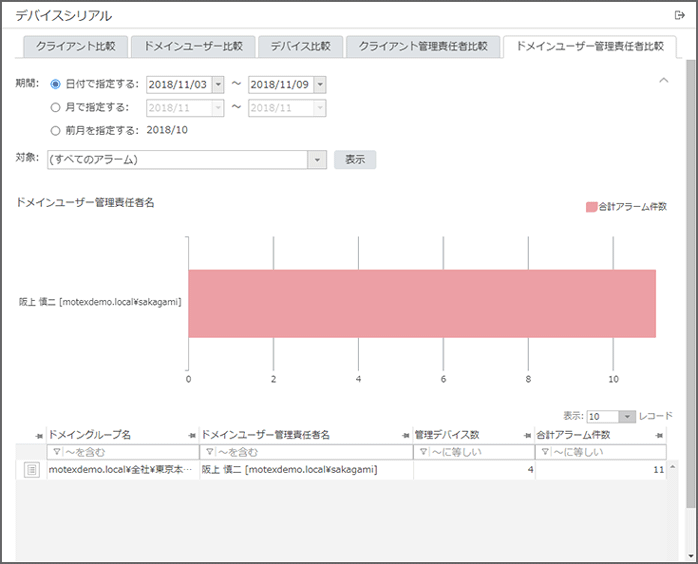Open the detail icon for the motexdemo.local row
The image size is (698, 564).
(x=32, y=470)
